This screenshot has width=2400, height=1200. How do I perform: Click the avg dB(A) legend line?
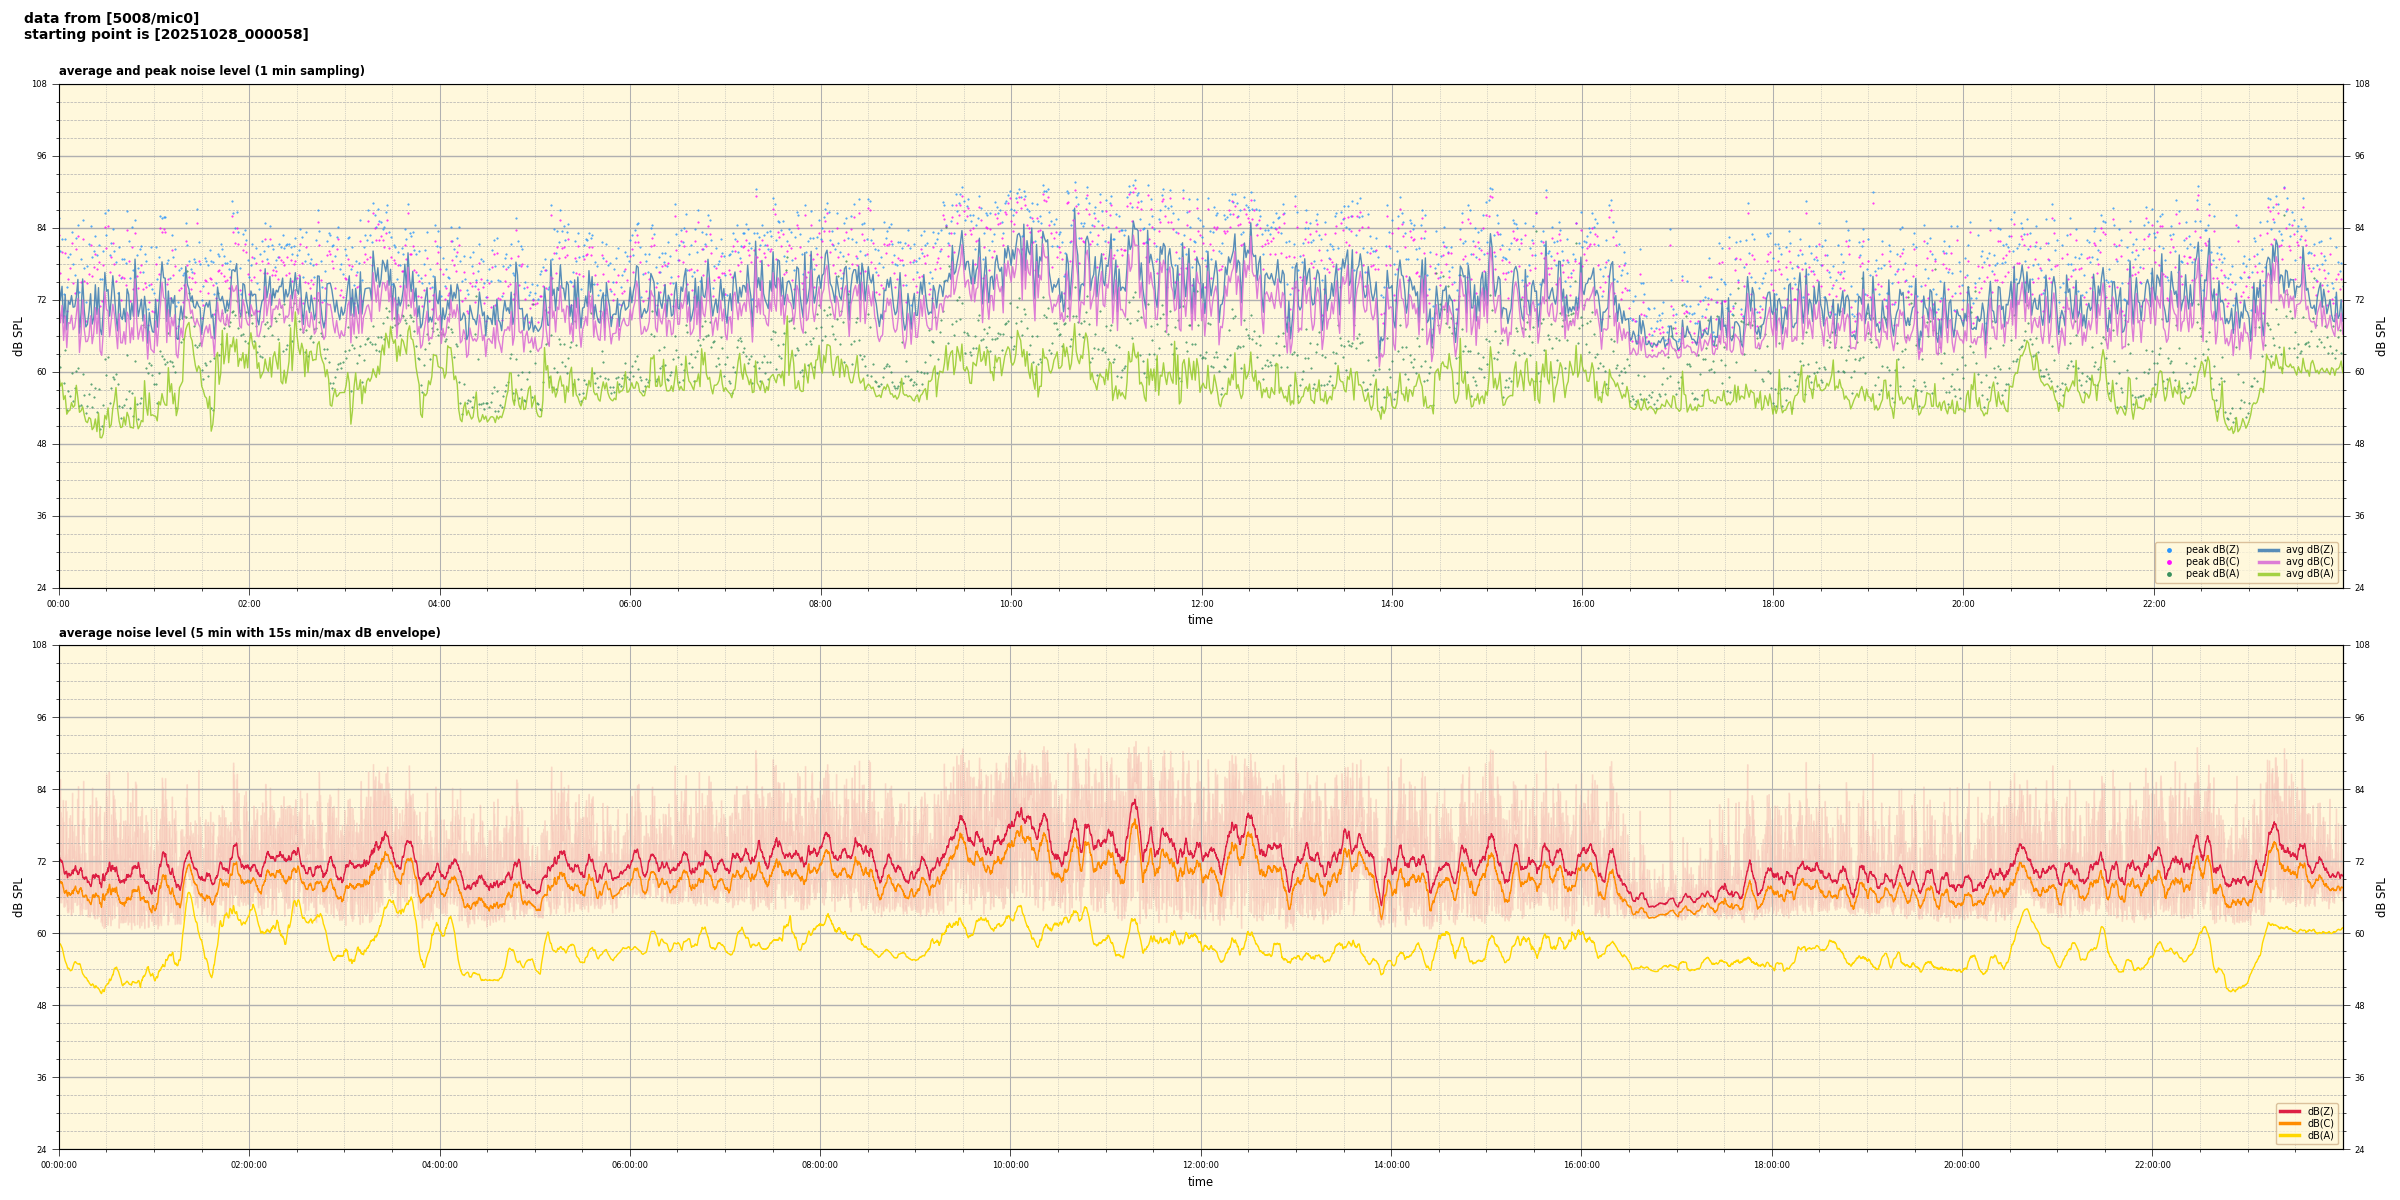(2268, 574)
